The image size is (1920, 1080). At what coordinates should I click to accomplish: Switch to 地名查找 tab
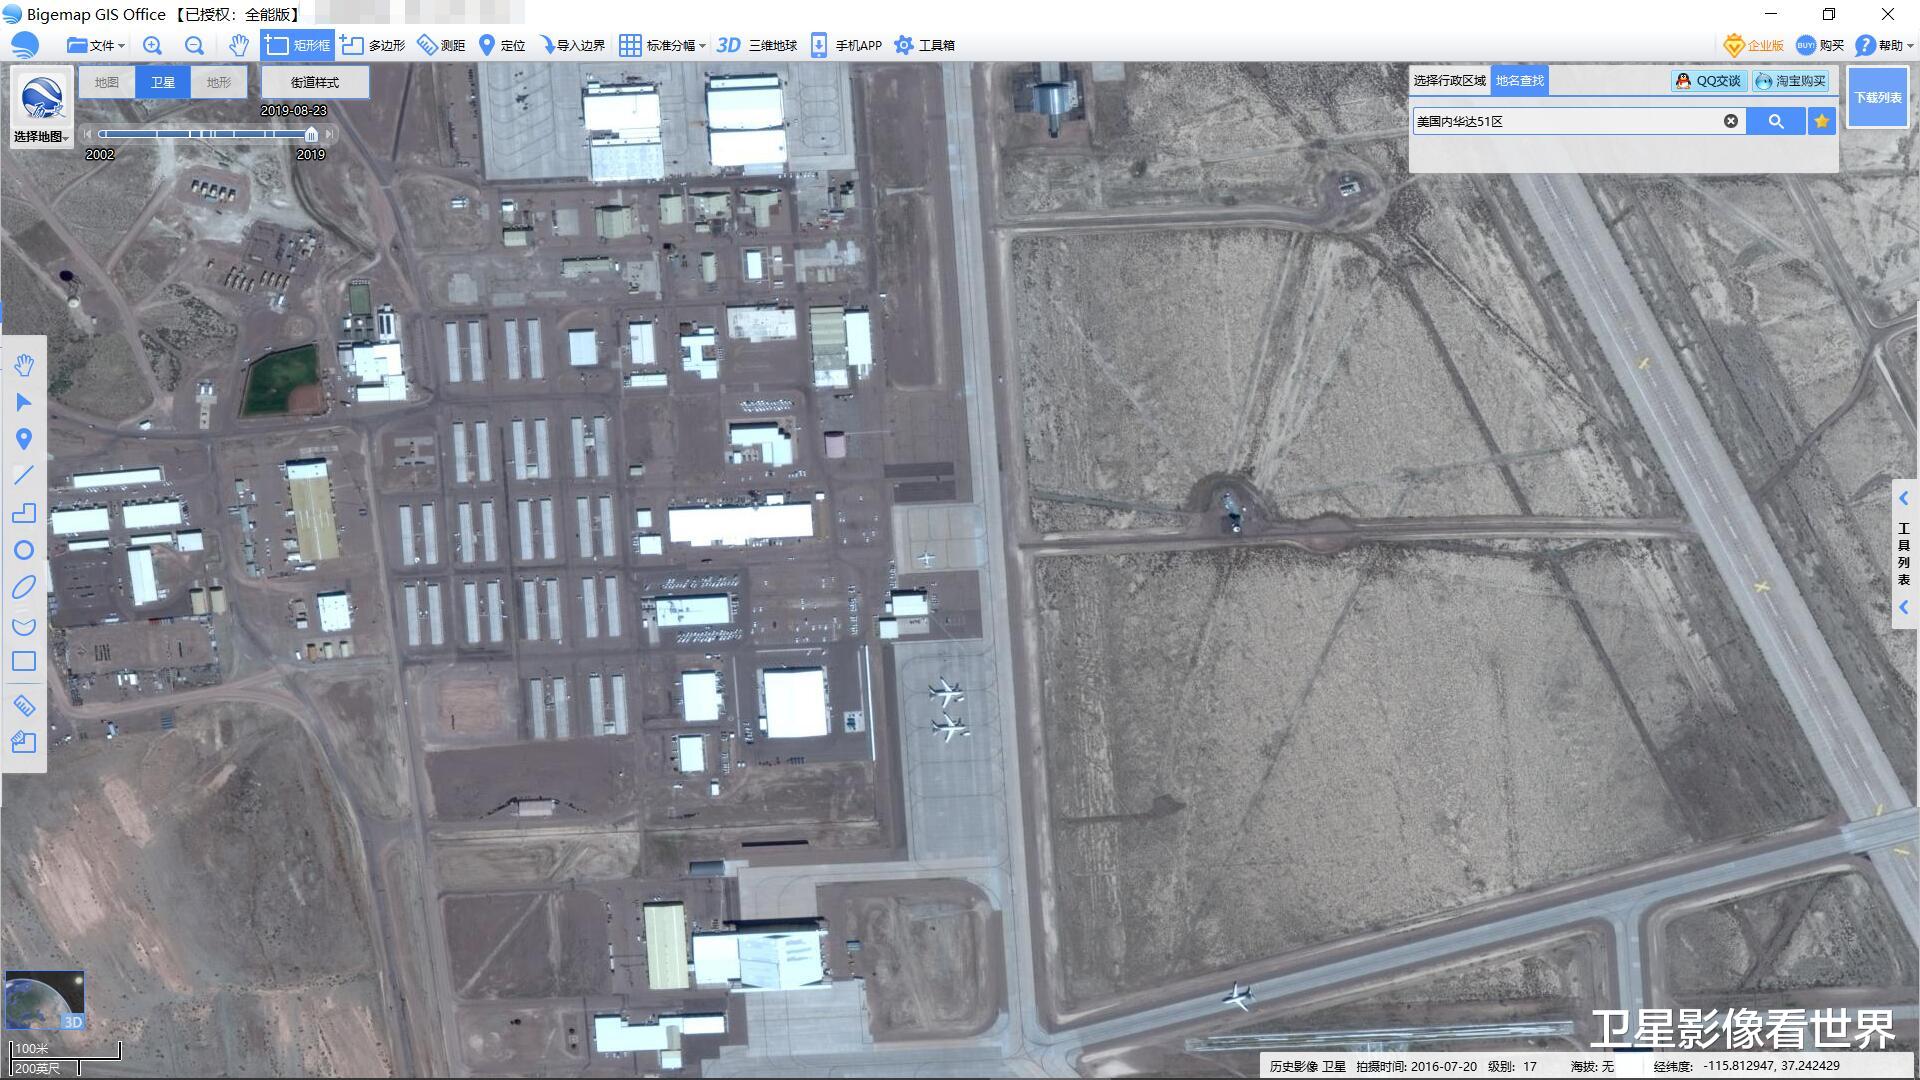coord(1519,81)
